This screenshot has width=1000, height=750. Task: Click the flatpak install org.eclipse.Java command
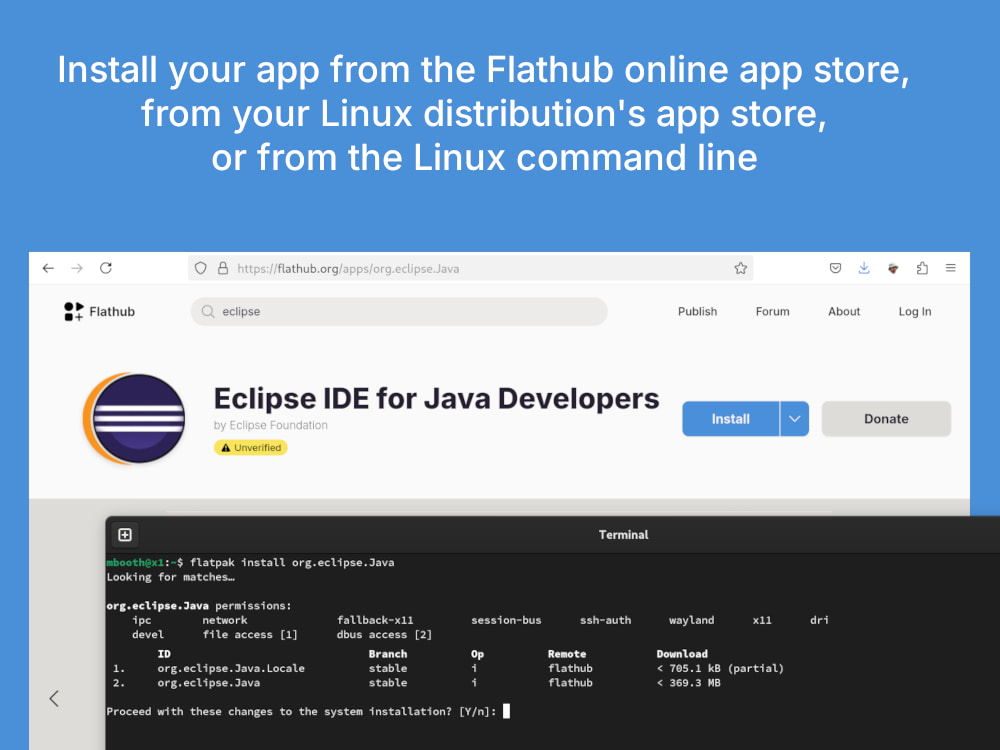(x=292, y=562)
